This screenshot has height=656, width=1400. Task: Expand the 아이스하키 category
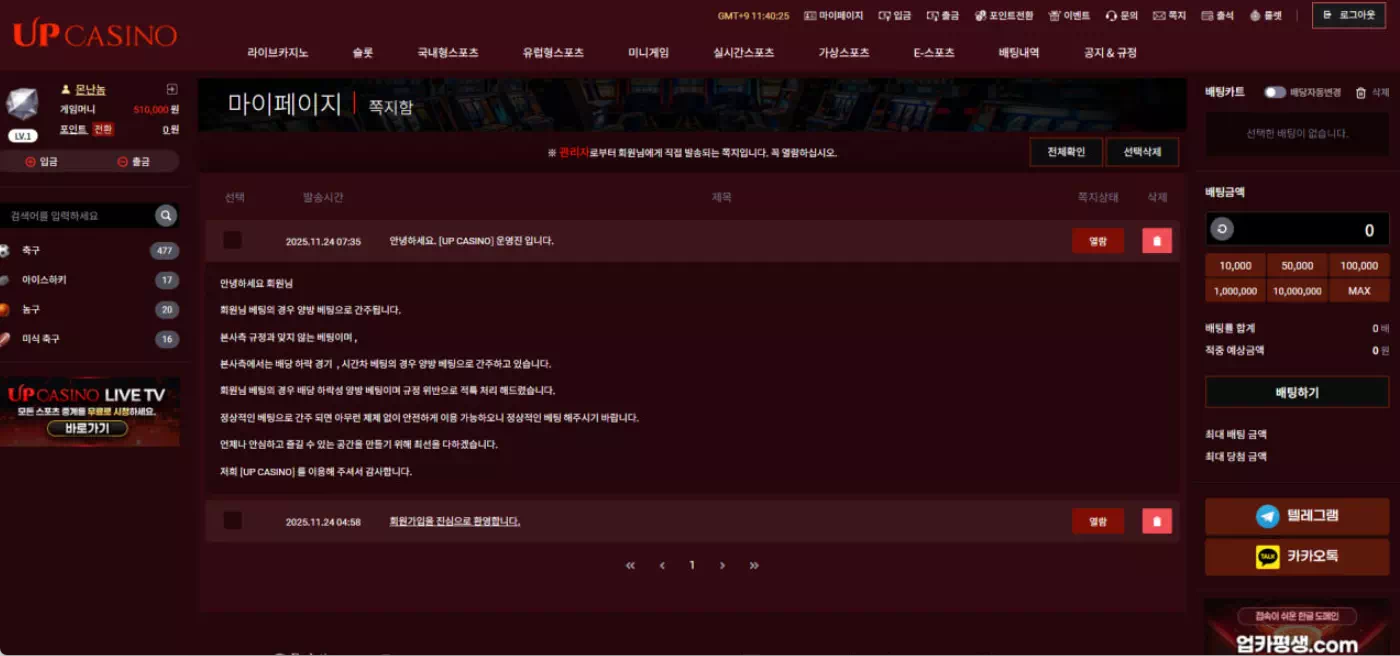coord(90,280)
